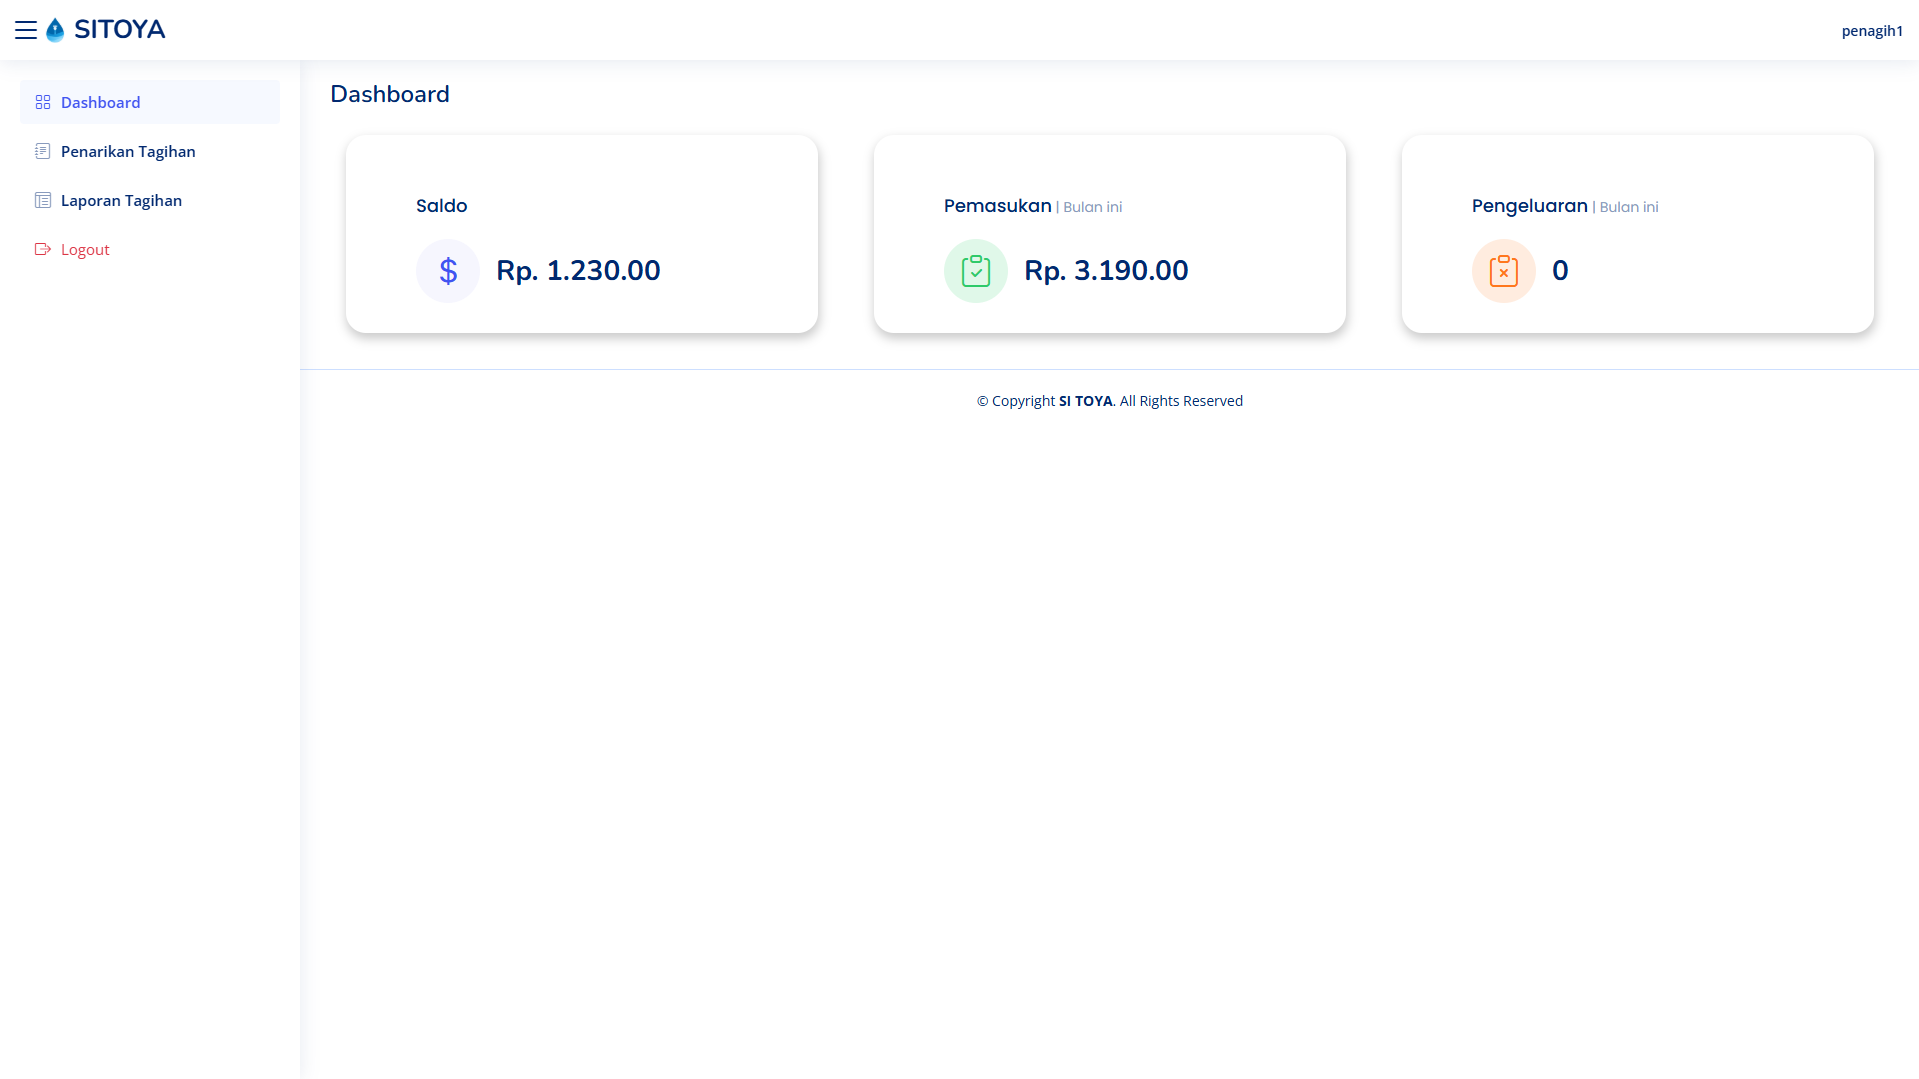Click the penagih1 username label

click(x=1872, y=30)
